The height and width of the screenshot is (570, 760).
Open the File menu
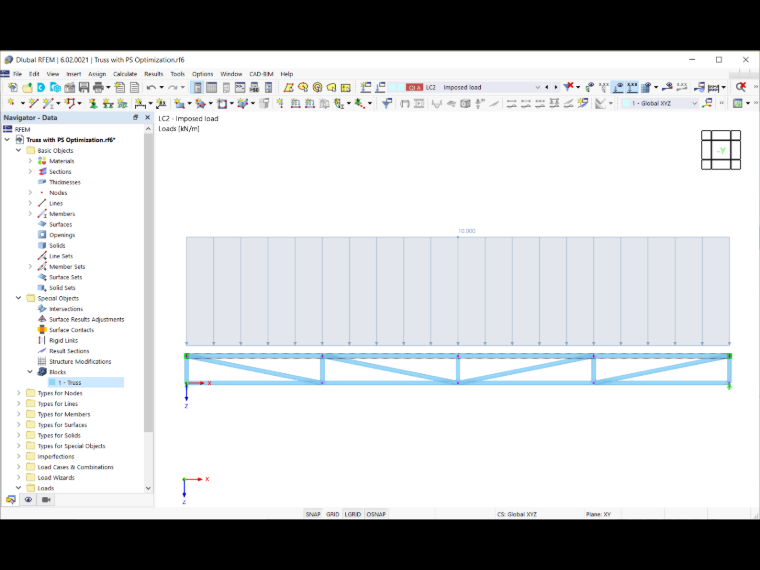(x=17, y=74)
